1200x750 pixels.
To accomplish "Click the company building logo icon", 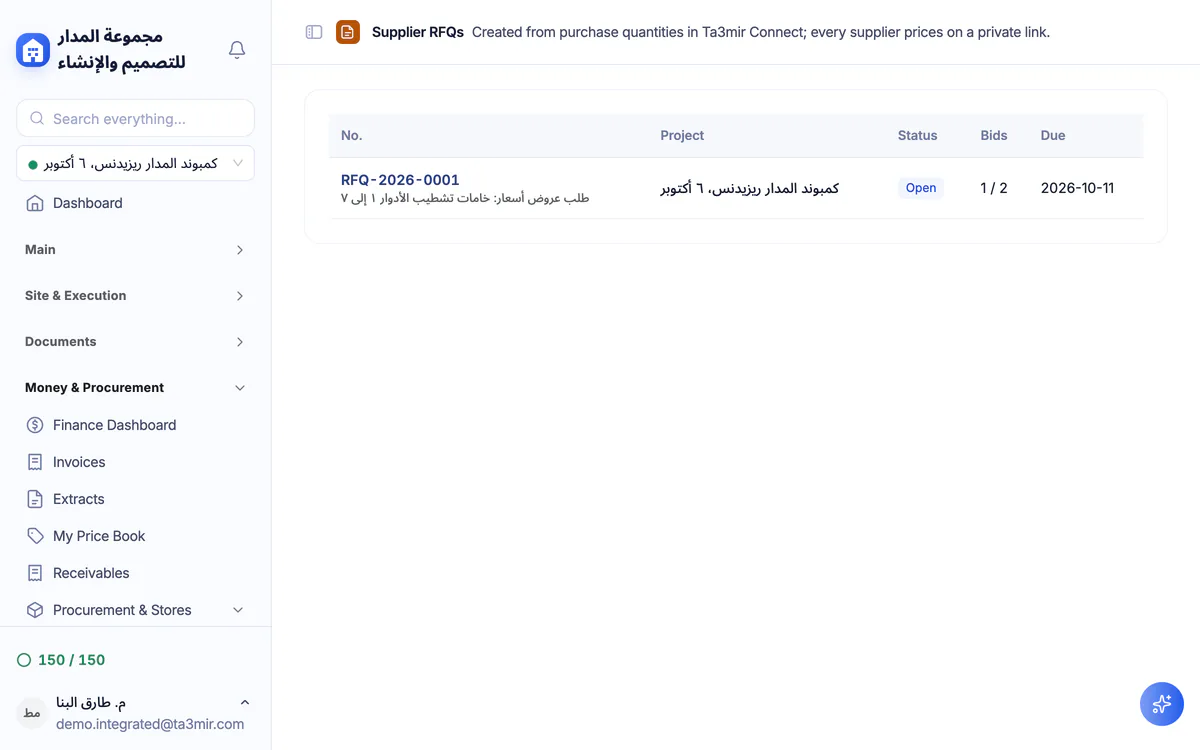I will 33,50.
